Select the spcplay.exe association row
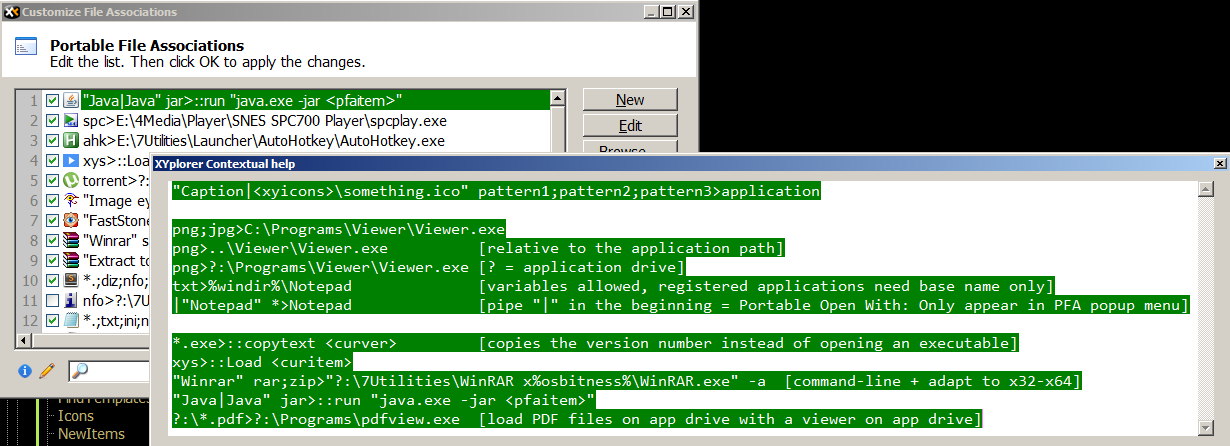Viewport: 1230px width, 446px height. coord(300,120)
